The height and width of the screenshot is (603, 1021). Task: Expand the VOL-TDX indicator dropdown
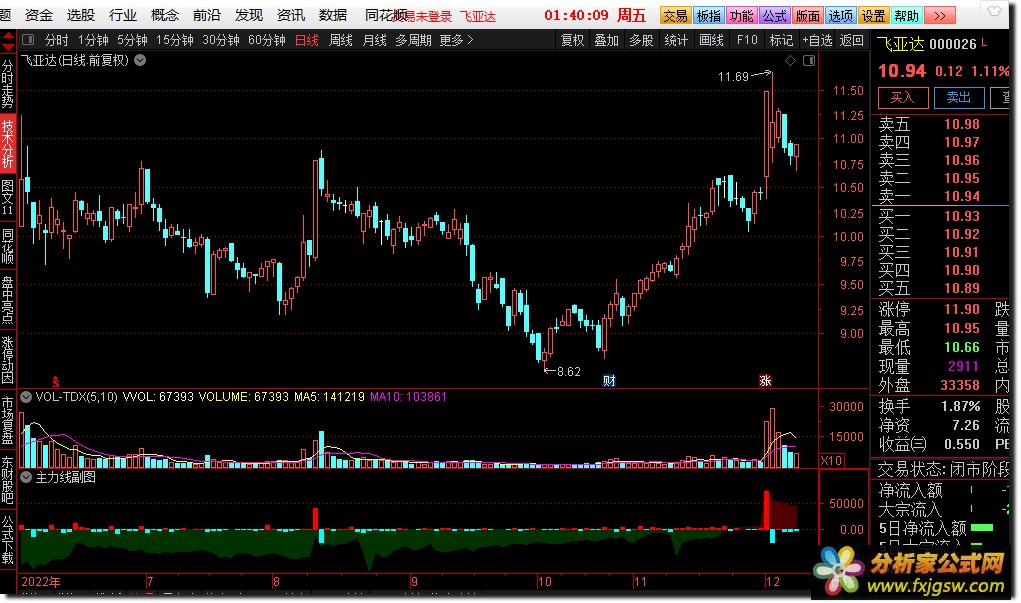(x=26, y=397)
